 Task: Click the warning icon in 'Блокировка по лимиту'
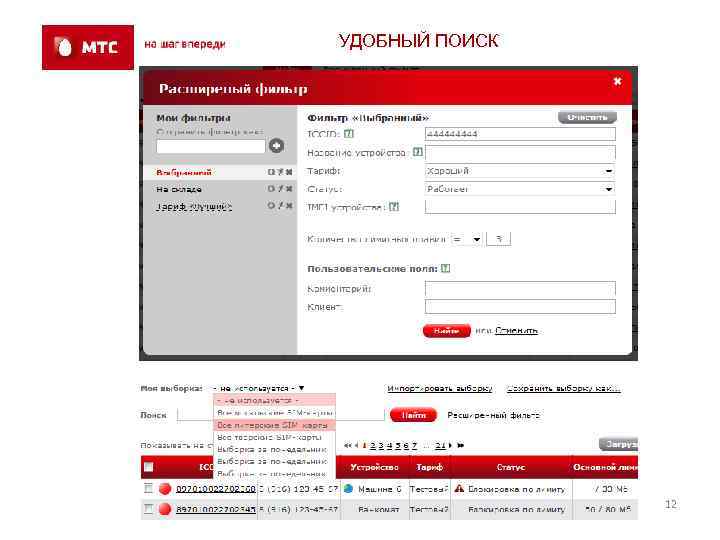click(x=459, y=489)
